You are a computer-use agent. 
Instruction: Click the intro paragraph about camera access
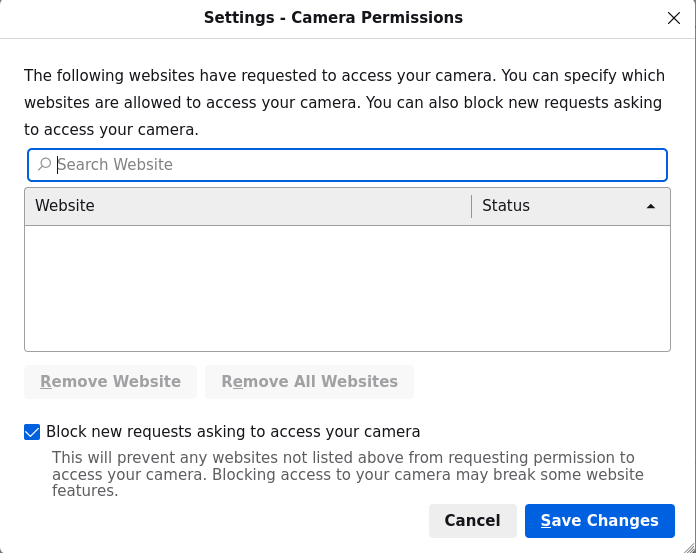click(344, 102)
